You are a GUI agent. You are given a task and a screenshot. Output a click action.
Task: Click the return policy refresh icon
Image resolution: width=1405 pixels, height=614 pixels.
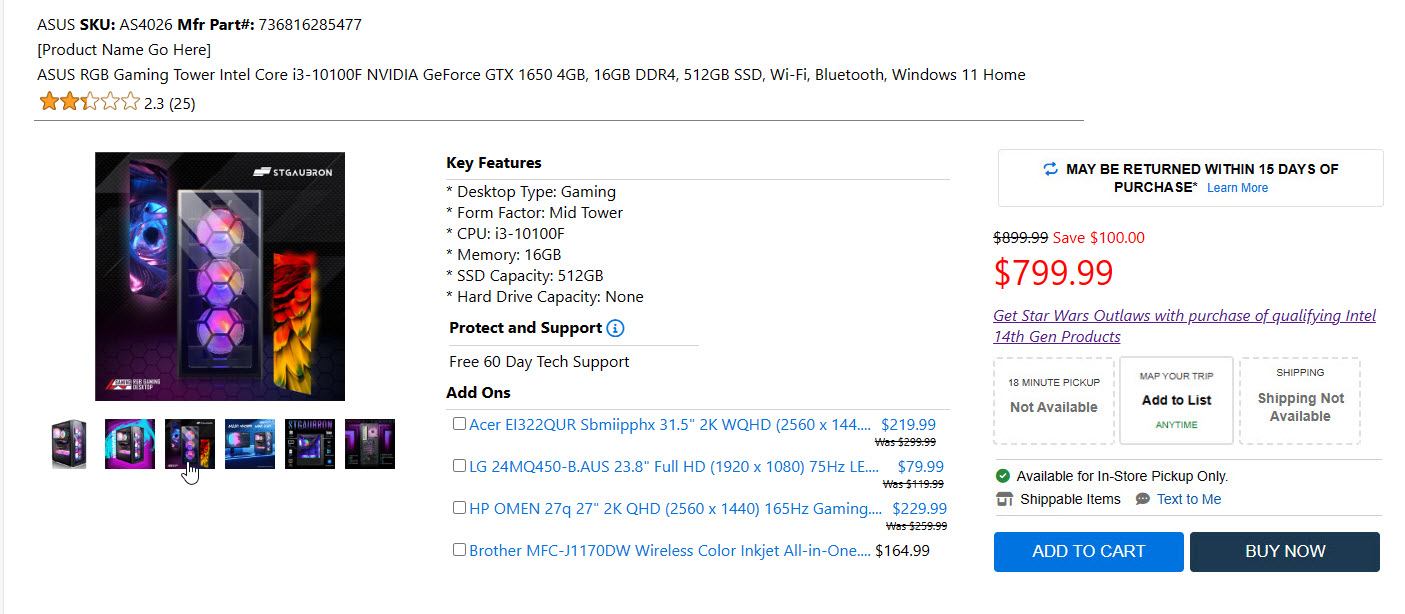(x=1050, y=169)
